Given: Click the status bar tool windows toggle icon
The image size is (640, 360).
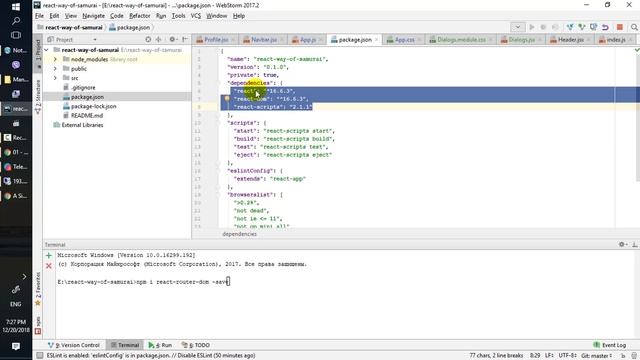Looking at the screenshot, I should click(x=40, y=356).
